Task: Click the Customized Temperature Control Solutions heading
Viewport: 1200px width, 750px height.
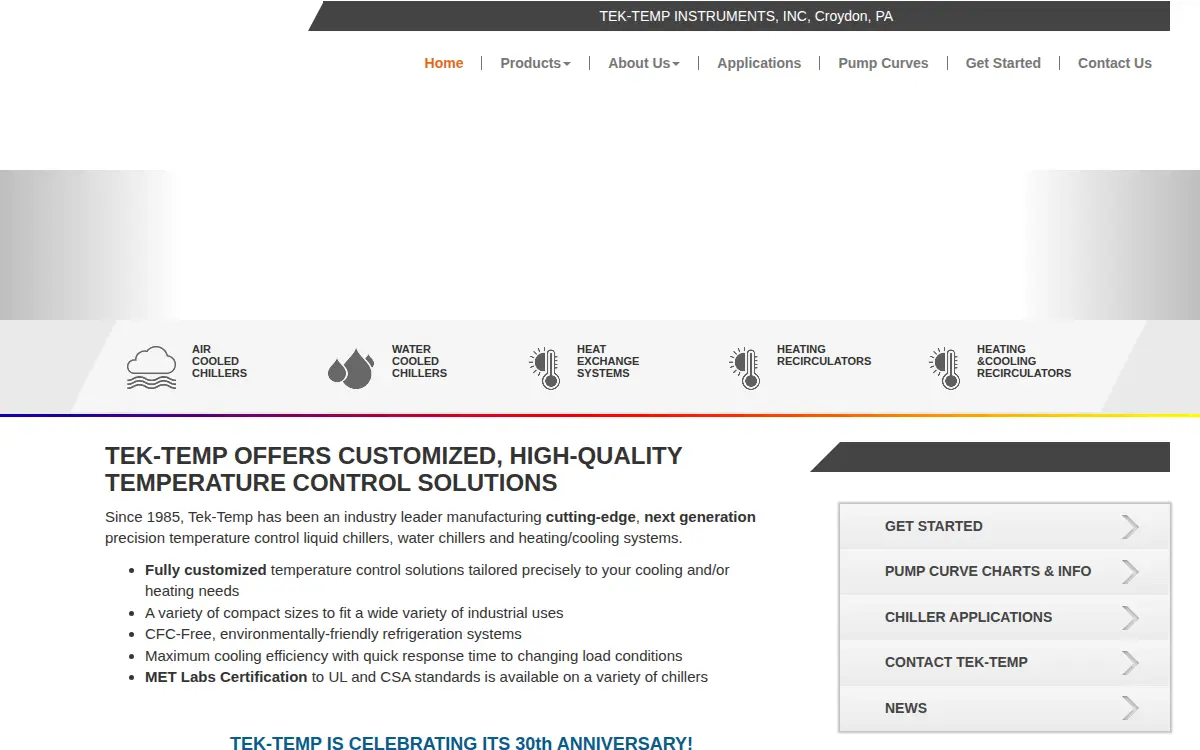Action: [x=394, y=469]
